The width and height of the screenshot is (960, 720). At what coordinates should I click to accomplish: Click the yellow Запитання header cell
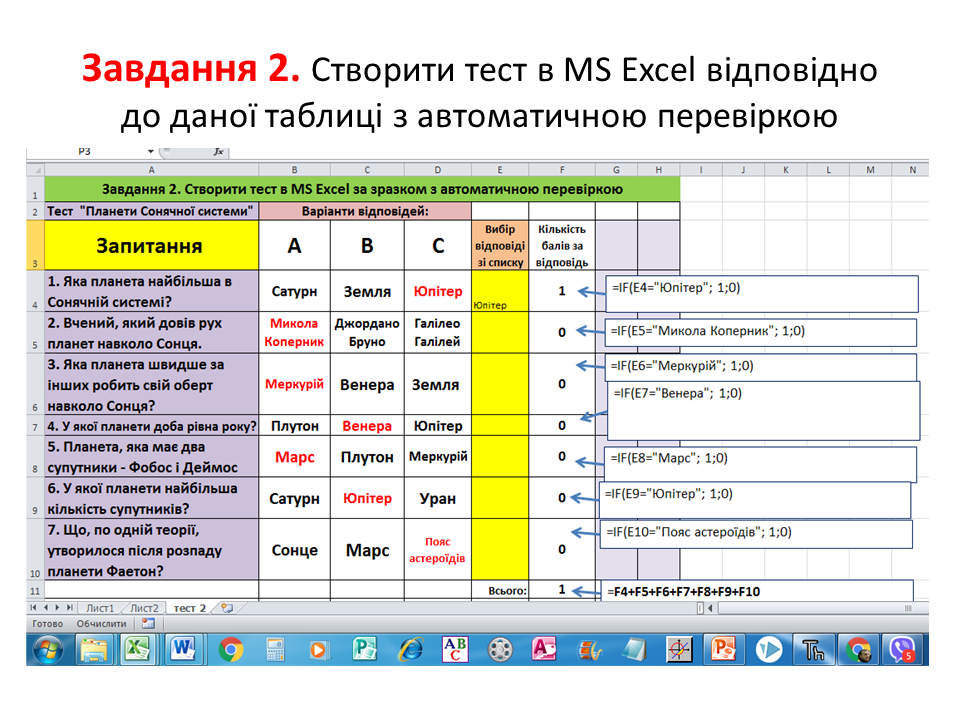click(151, 246)
